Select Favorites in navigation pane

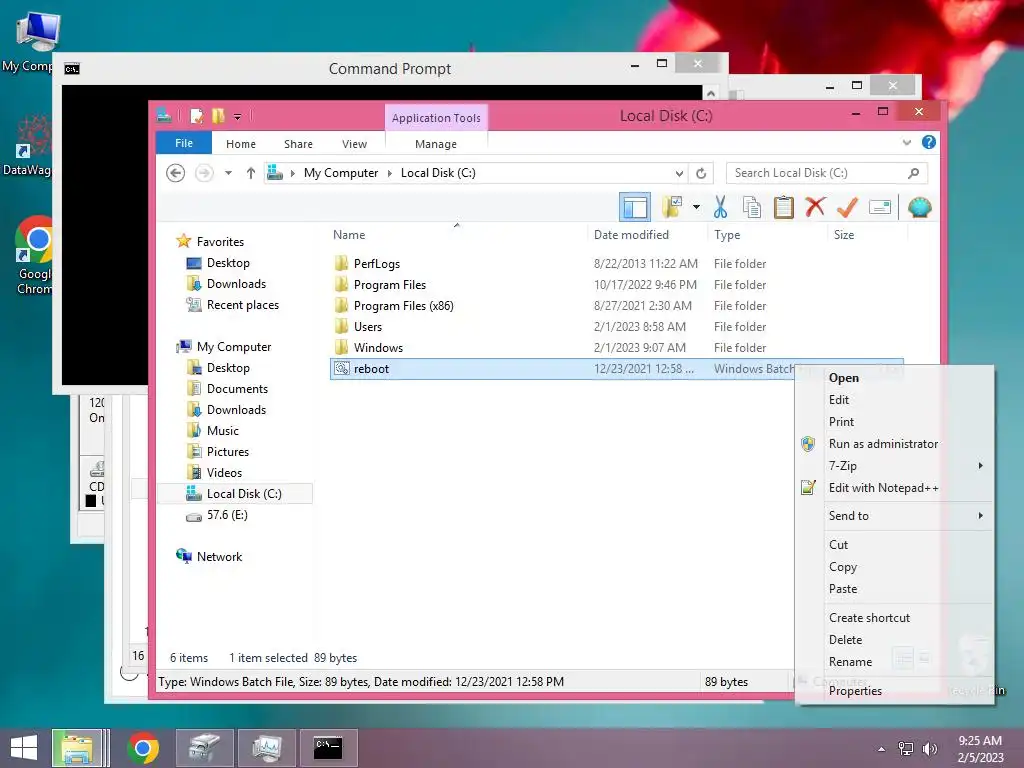click(220, 242)
